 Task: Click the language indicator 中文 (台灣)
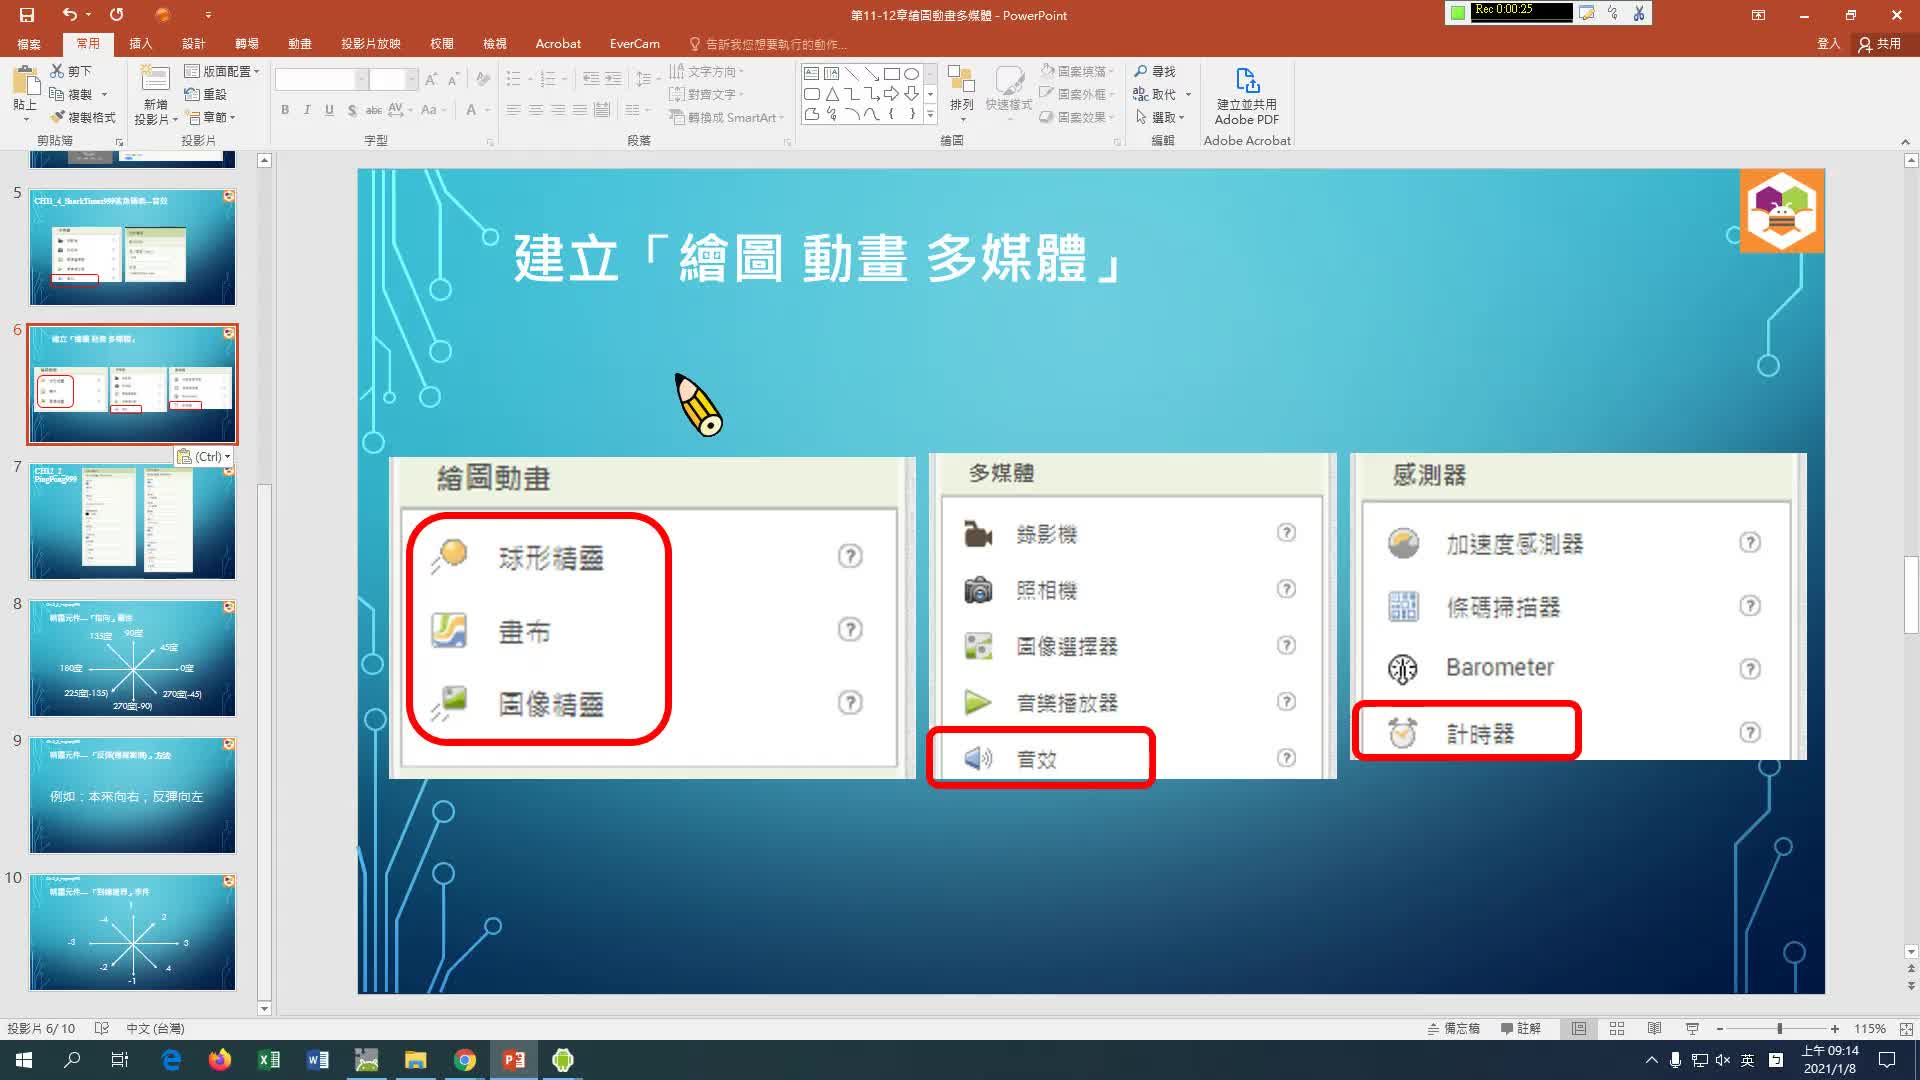[x=155, y=1028]
